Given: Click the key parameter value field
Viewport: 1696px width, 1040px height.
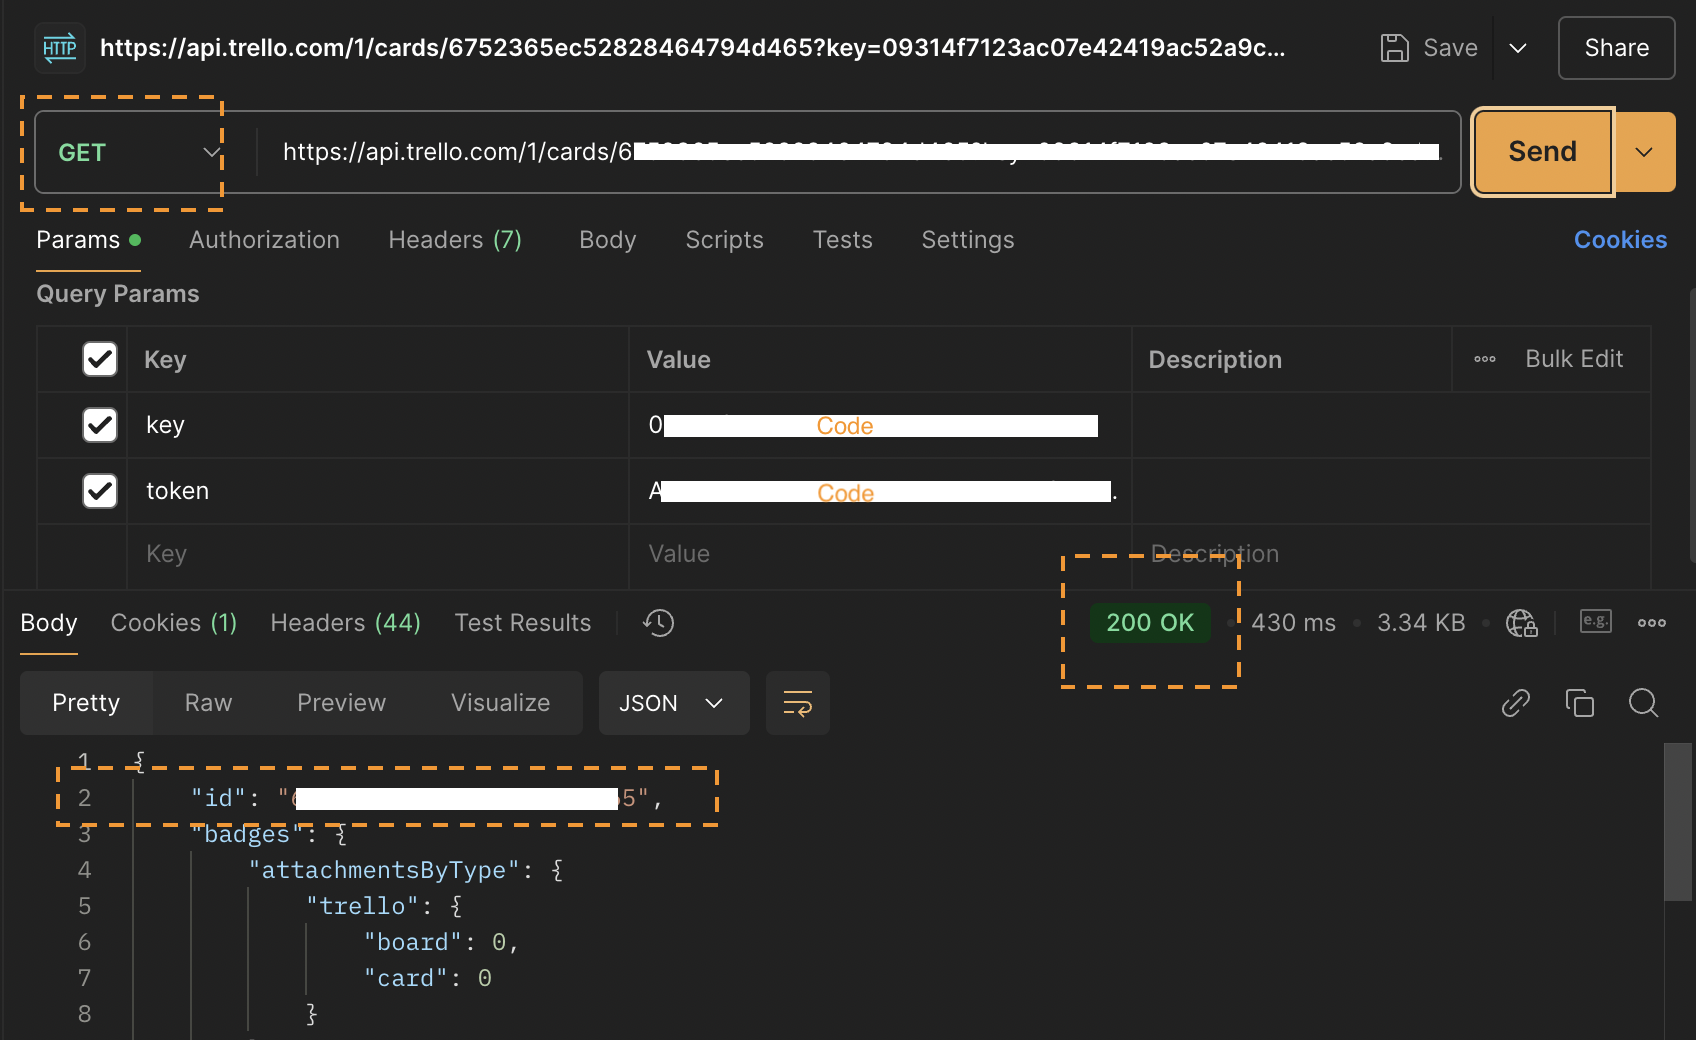Looking at the screenshot, I should pyautogui.click(x=880, y=425).
